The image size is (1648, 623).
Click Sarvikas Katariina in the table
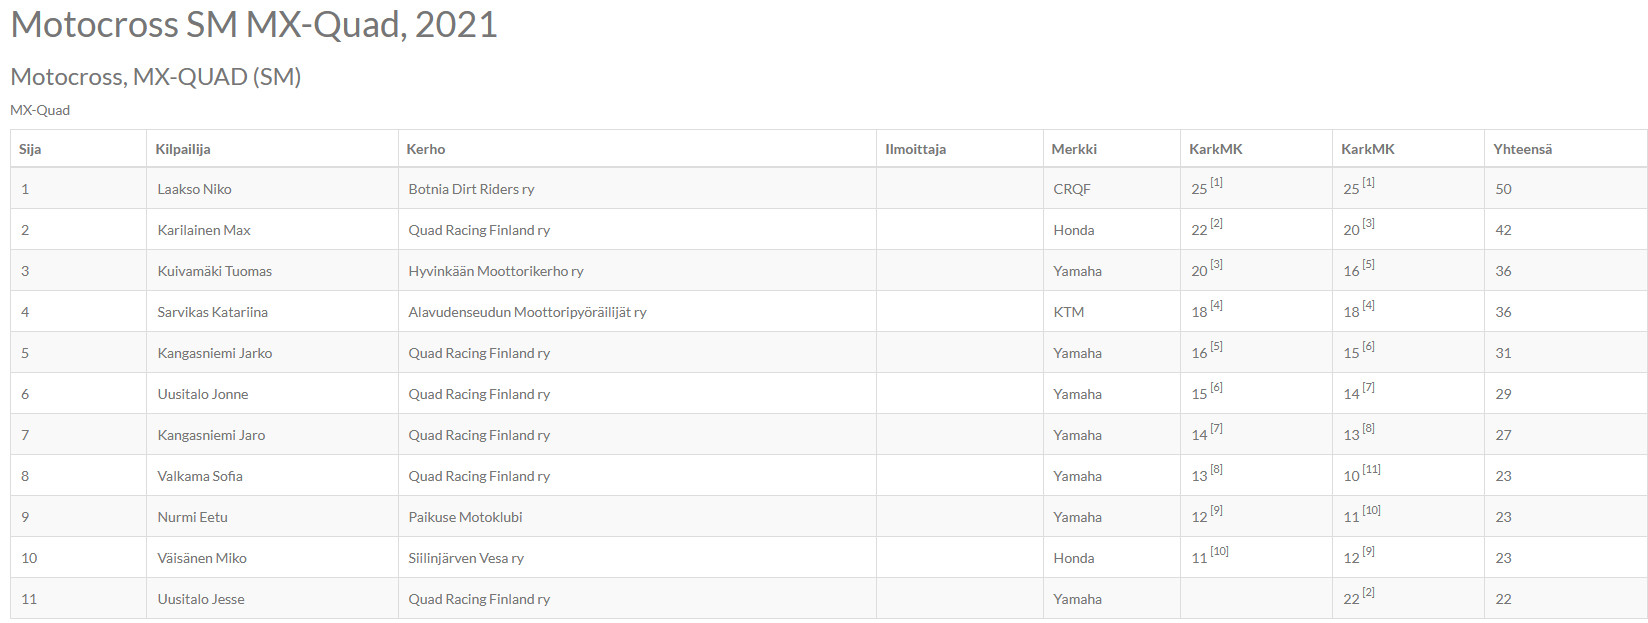212,312
